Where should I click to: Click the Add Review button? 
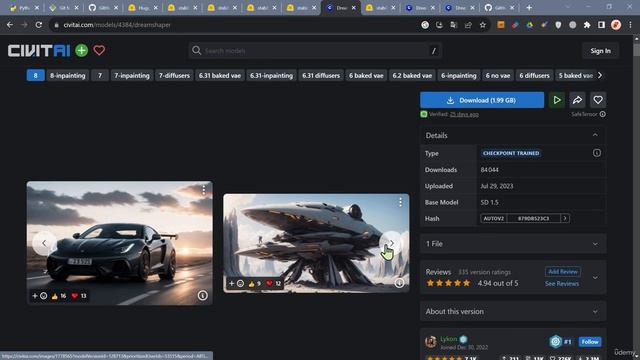562,271
